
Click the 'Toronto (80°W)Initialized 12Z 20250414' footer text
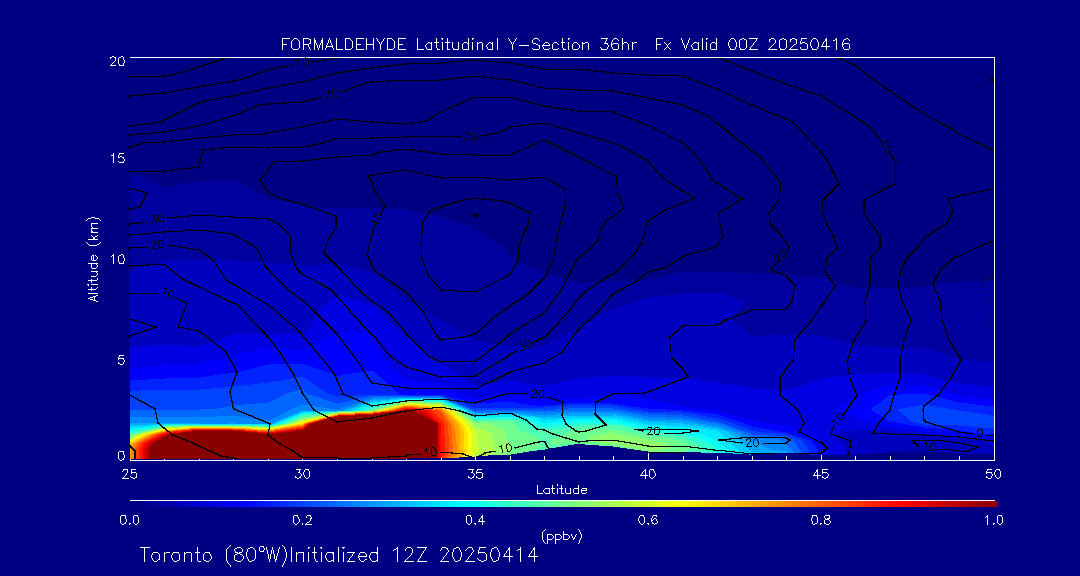coord(339,555)
